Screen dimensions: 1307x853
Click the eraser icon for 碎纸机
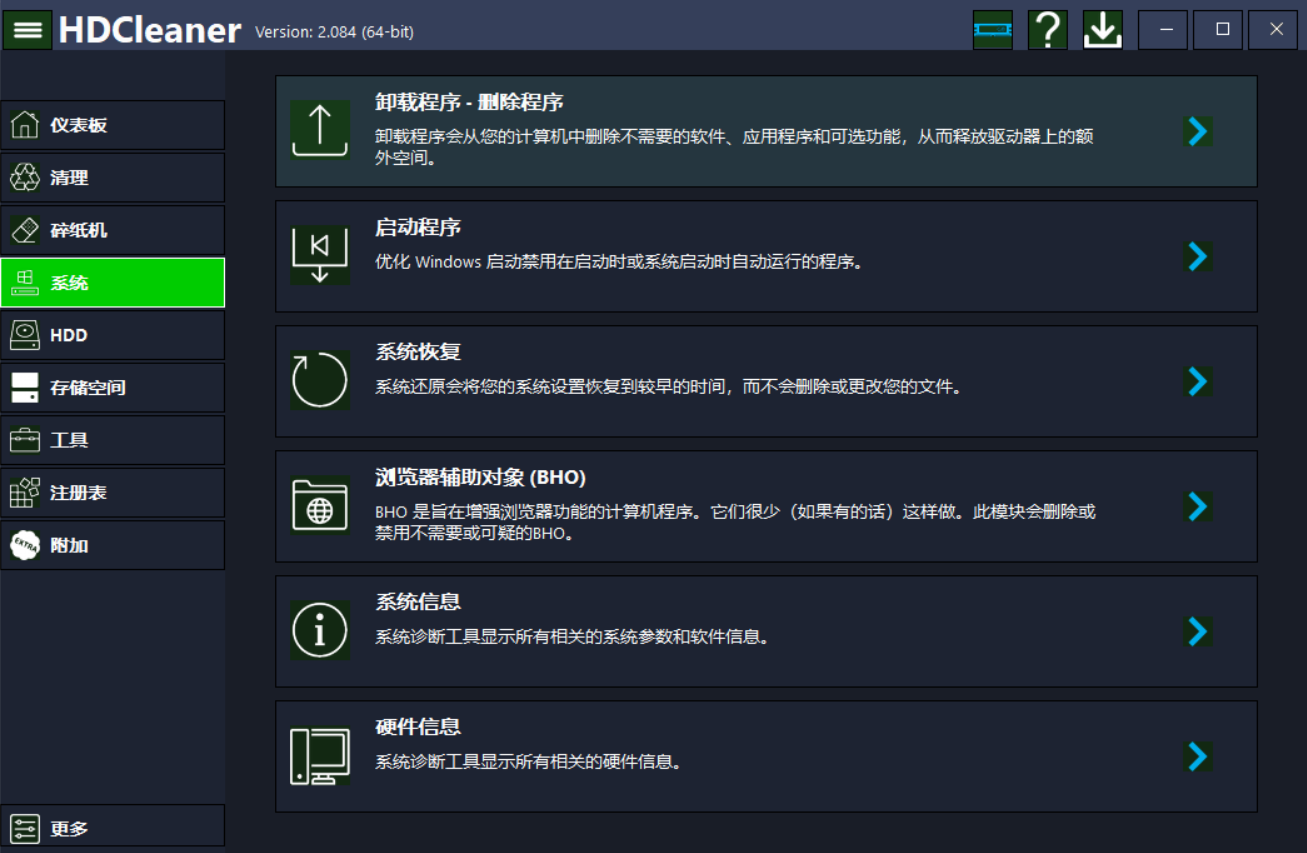click(x=25, y=230)
